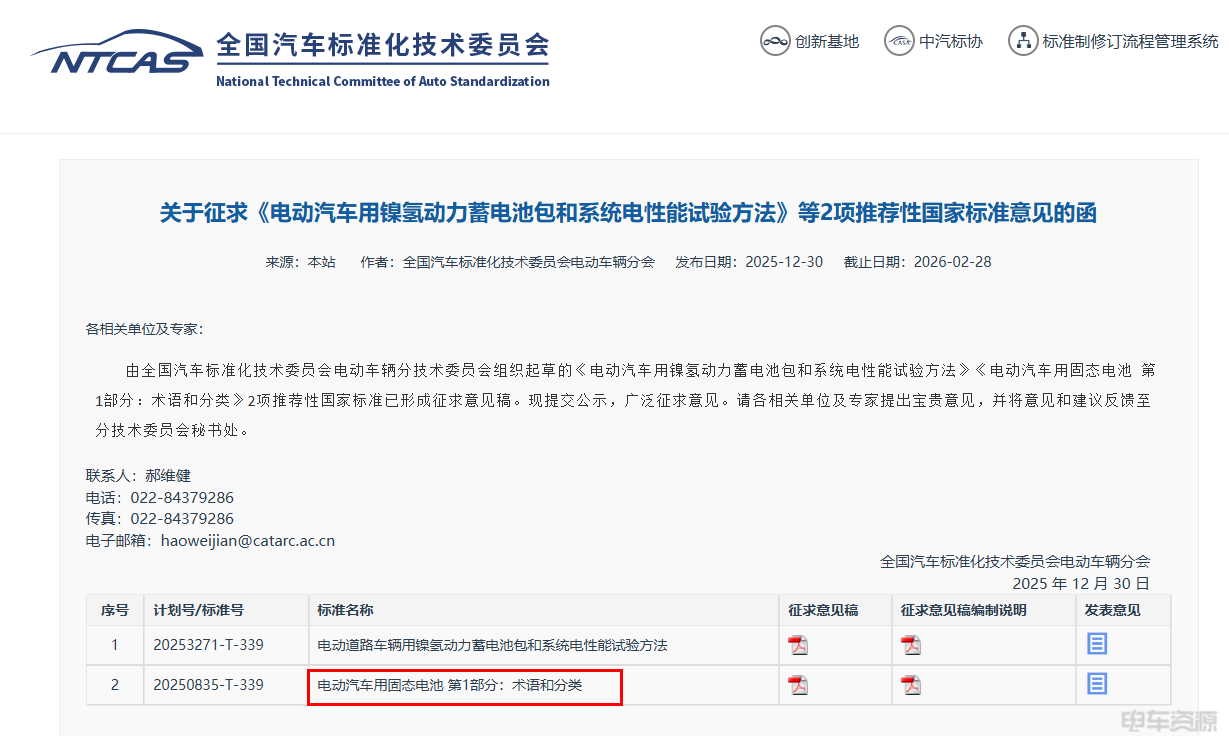Open the 创新基地 text link

[827, 42]
